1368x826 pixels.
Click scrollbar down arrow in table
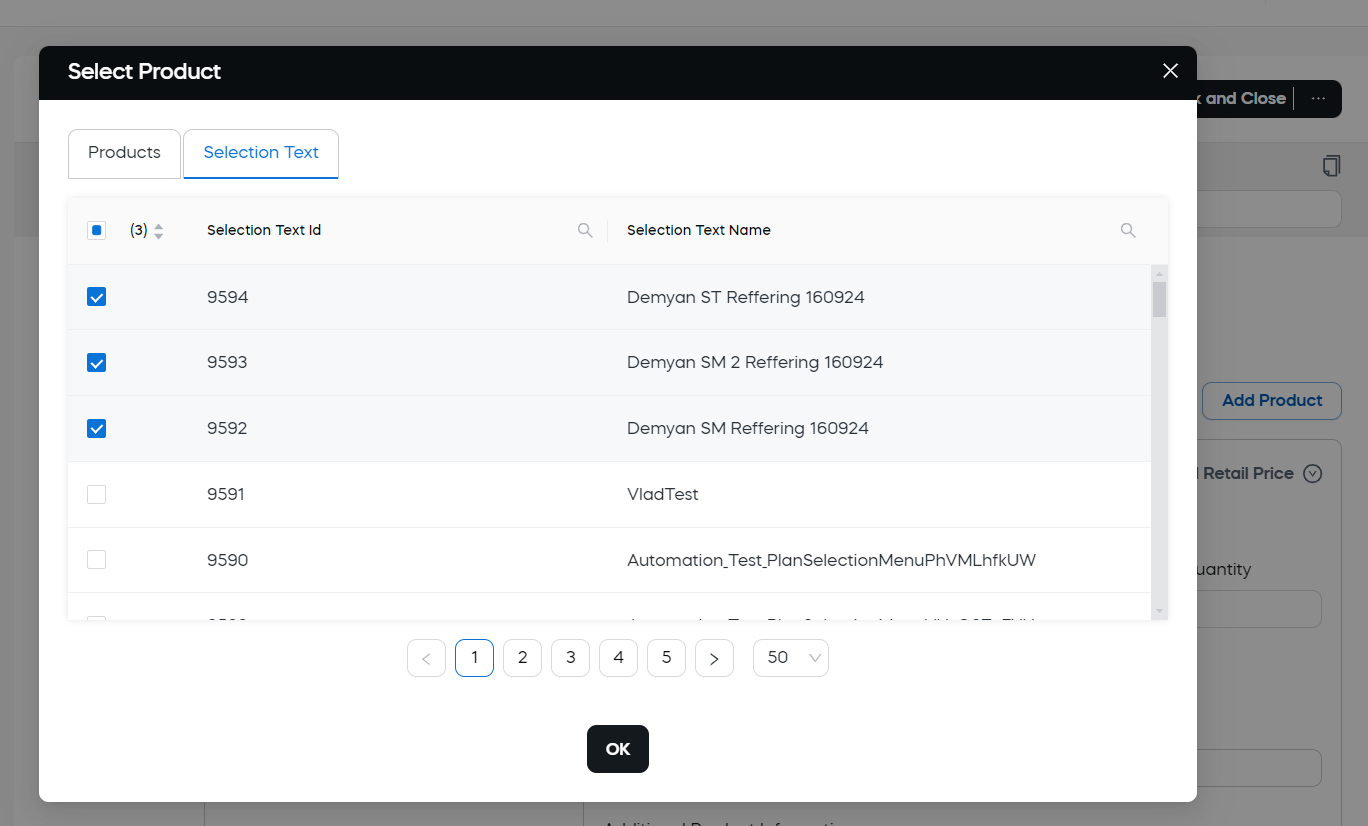pos(1159,610)
